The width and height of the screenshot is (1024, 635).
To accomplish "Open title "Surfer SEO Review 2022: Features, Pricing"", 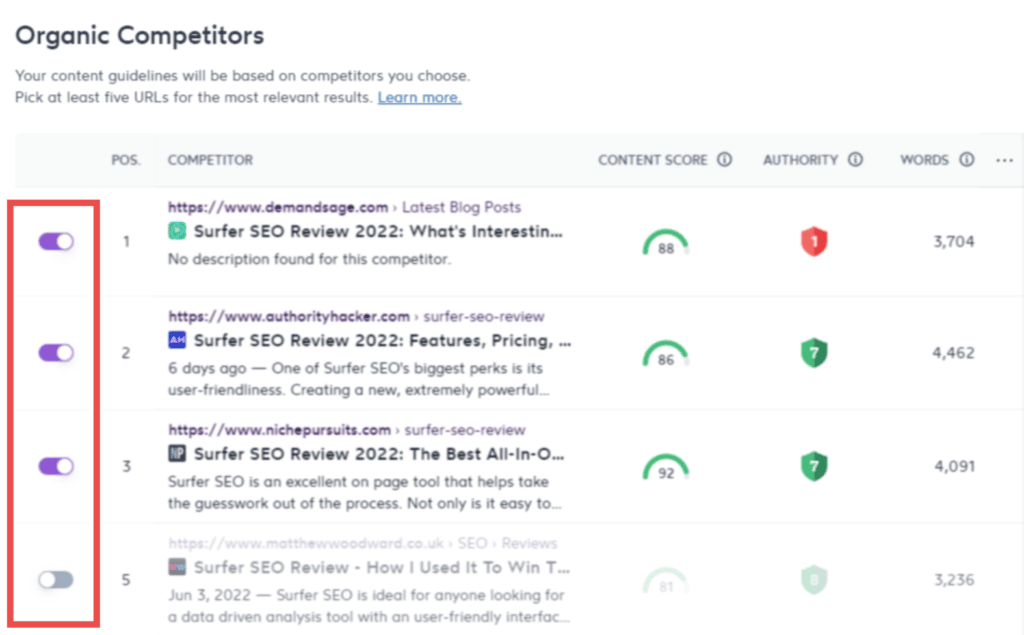I will [x=383, y=340].
